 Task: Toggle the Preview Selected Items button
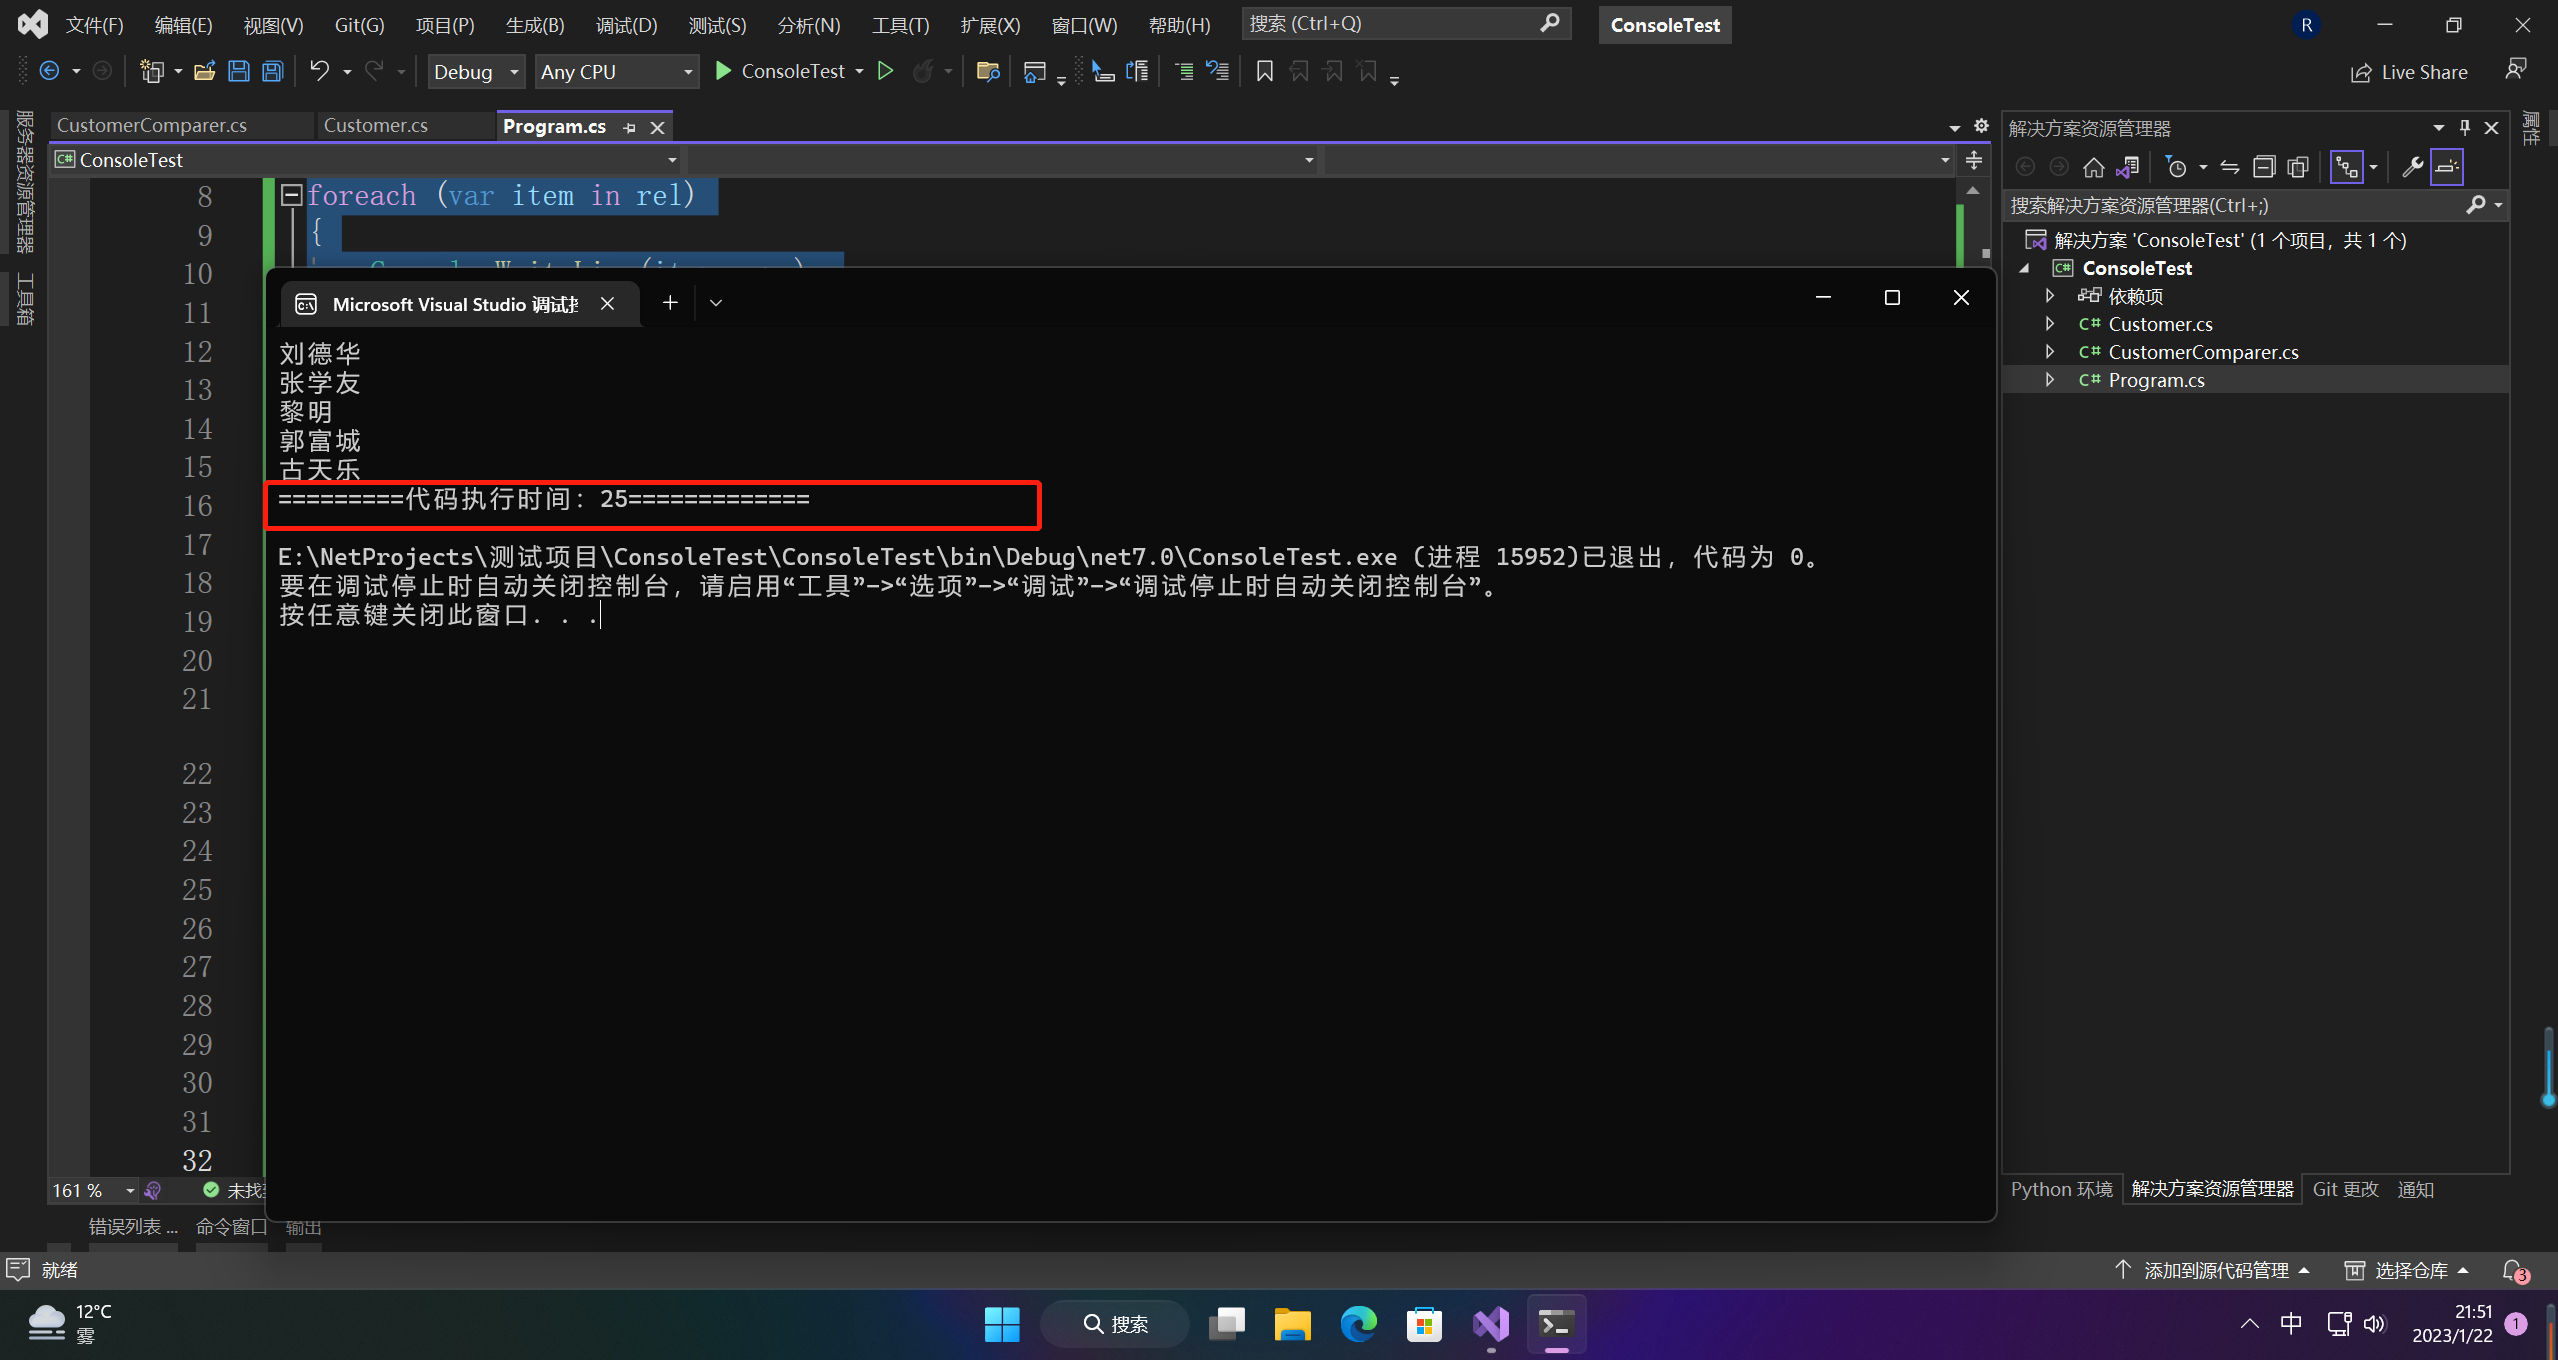click(x=2447, y=167)
